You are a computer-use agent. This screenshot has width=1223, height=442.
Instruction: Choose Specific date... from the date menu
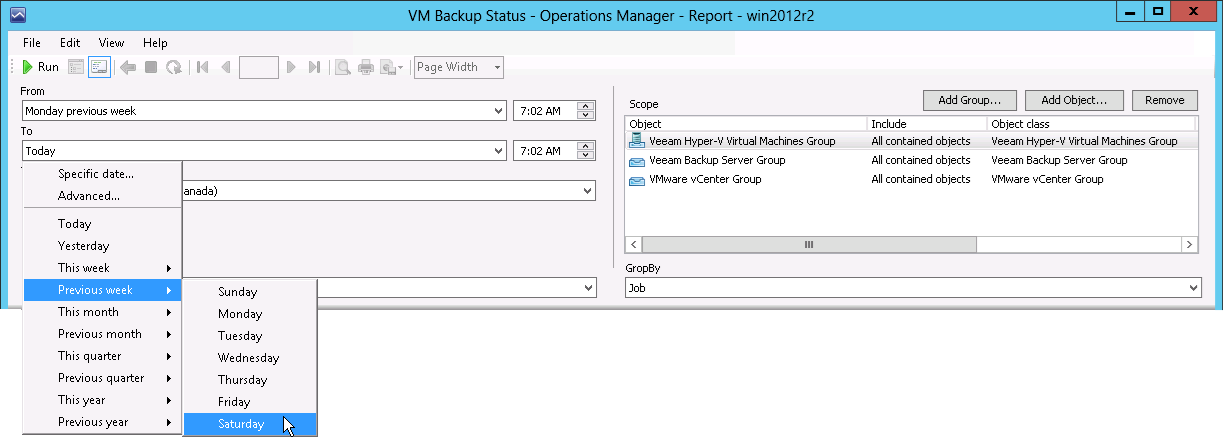(x=102, y=174)
